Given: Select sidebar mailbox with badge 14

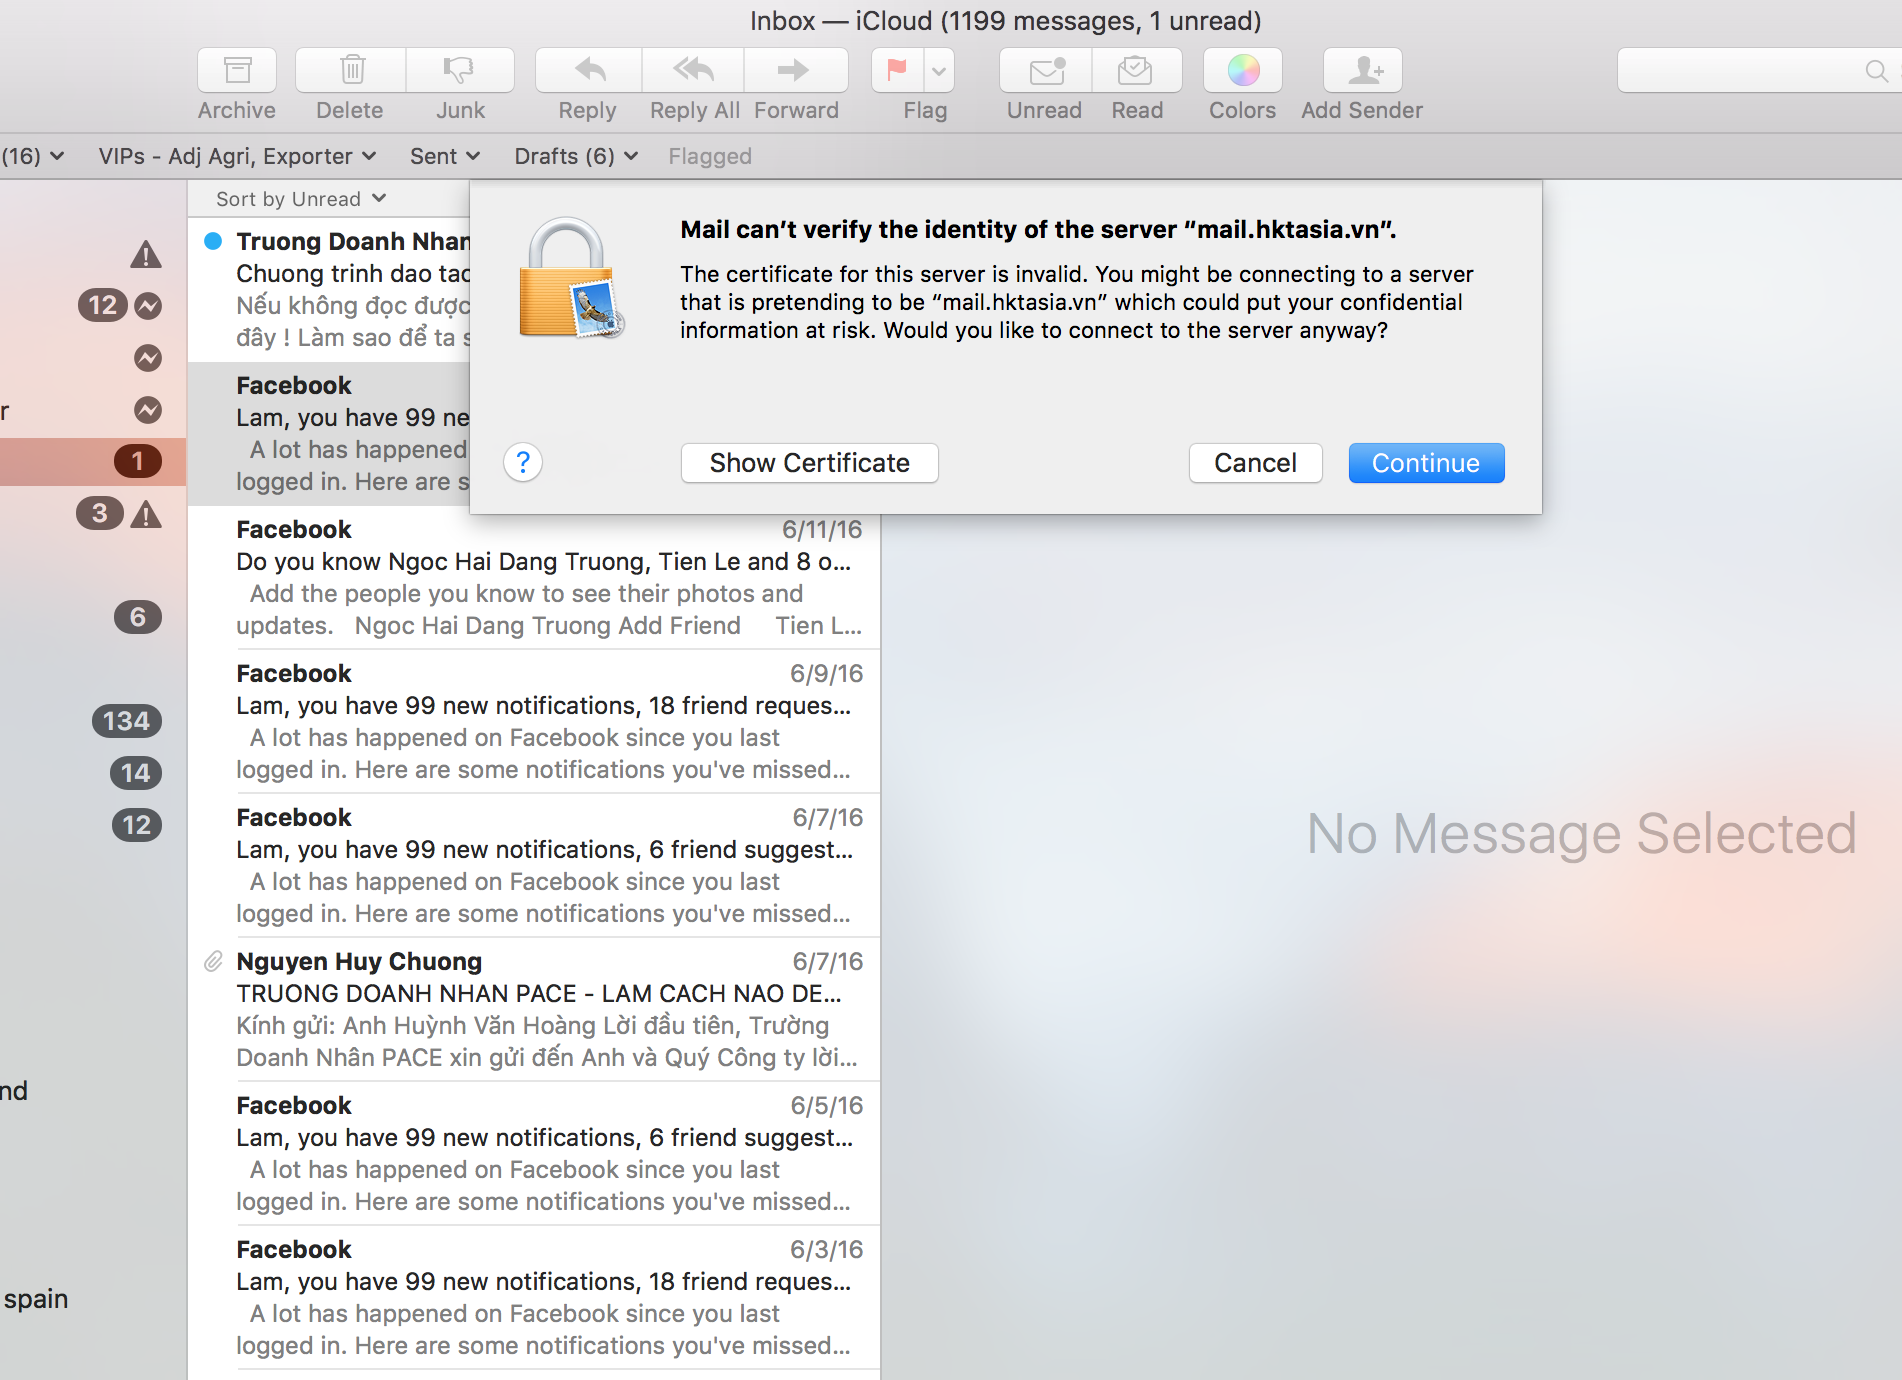Looking at the screenshot, I should 93,773.
